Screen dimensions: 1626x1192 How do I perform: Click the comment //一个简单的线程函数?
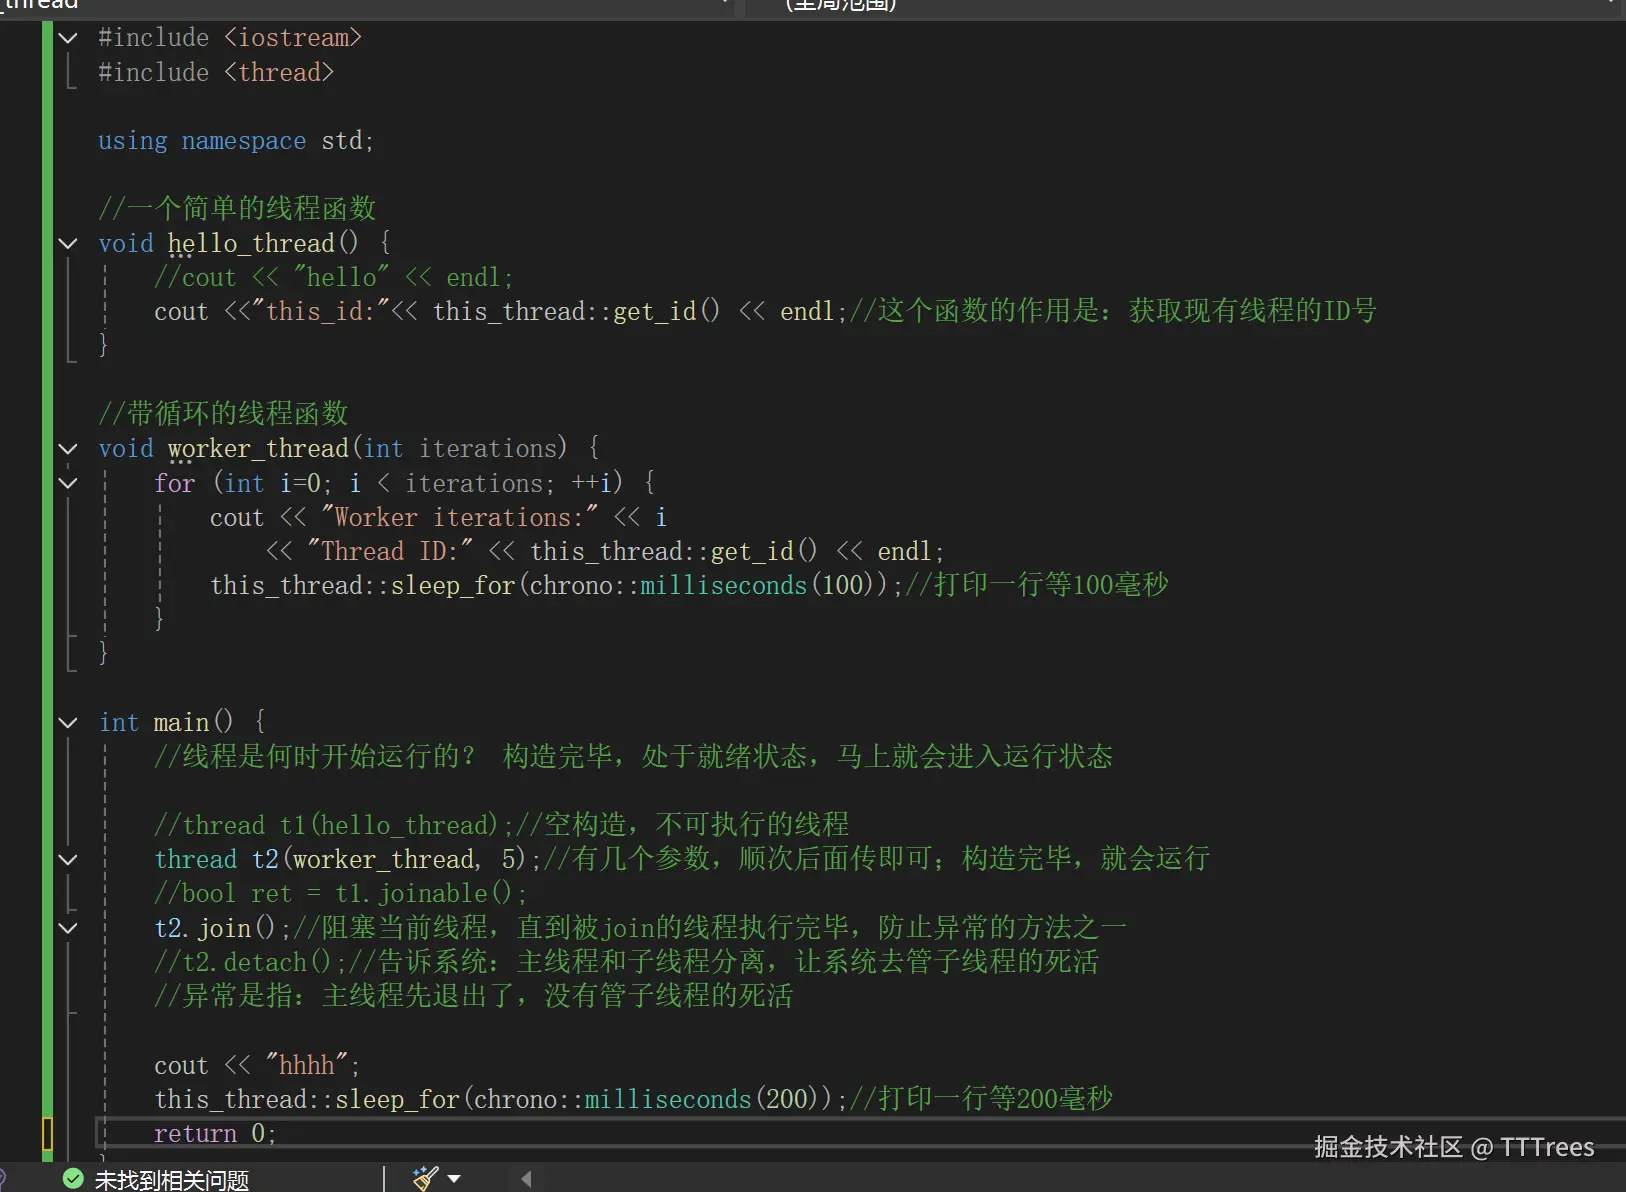click(x=237, y=208)
